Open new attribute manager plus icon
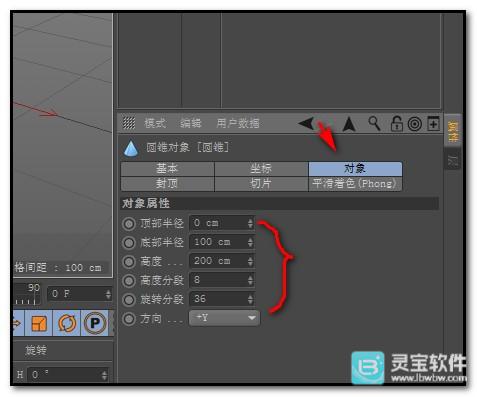Screen dimensions: 477x397 tap(433, 124)
